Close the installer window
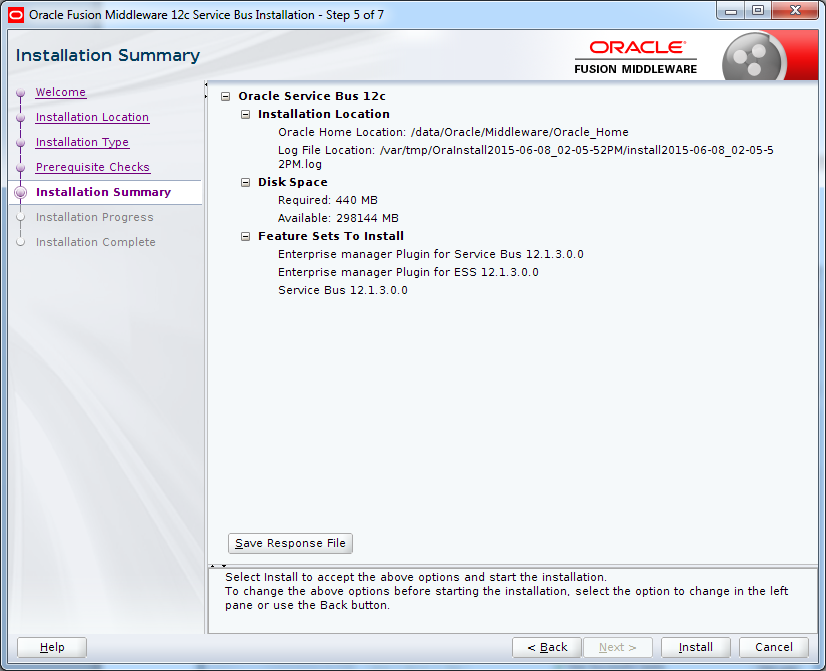The height and width of the screenshot is (671, 826). point(795,11)
